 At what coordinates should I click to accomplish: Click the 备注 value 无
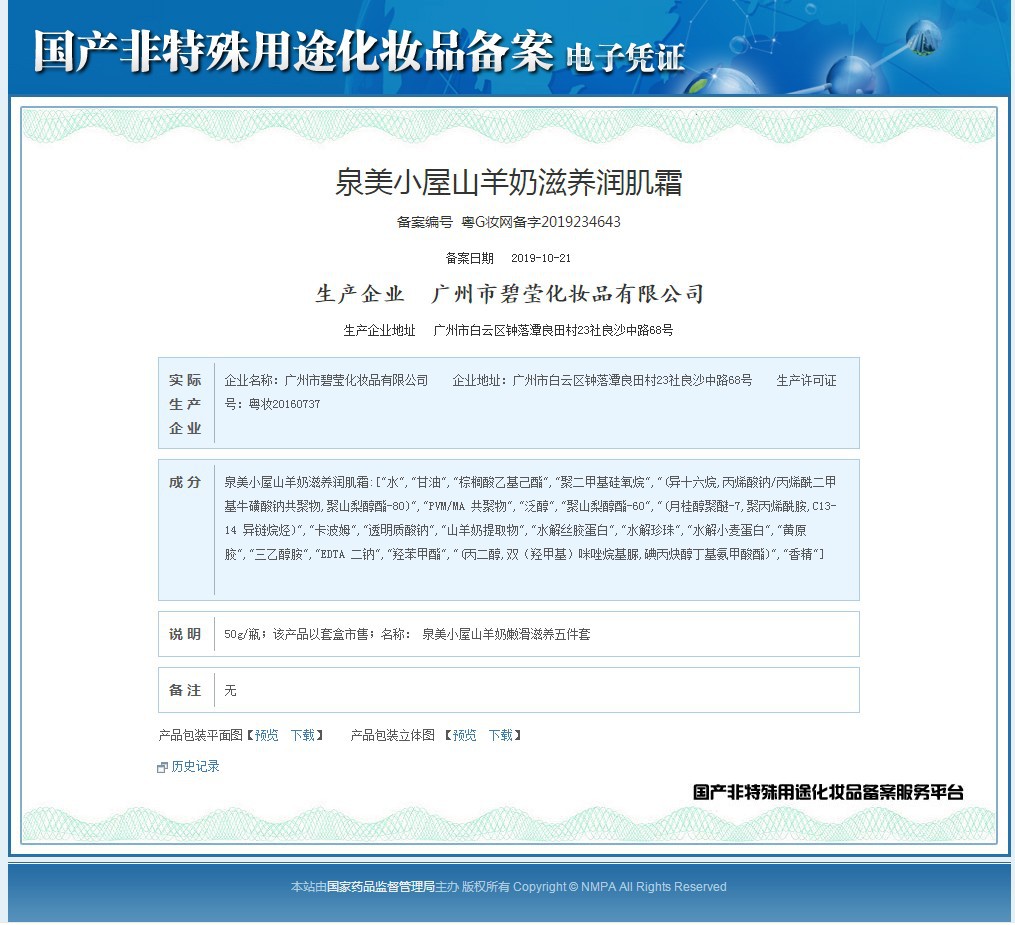(x=230, y=691)
